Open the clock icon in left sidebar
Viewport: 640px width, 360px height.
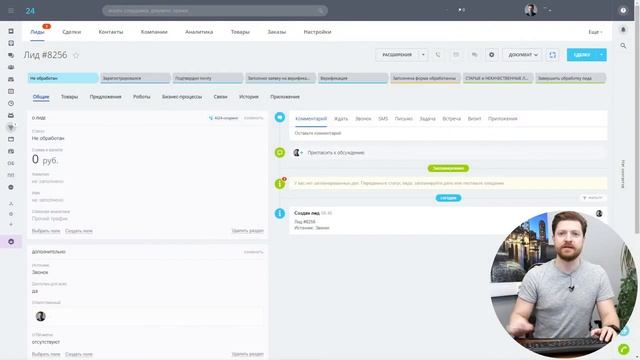(x=11, y=103)
